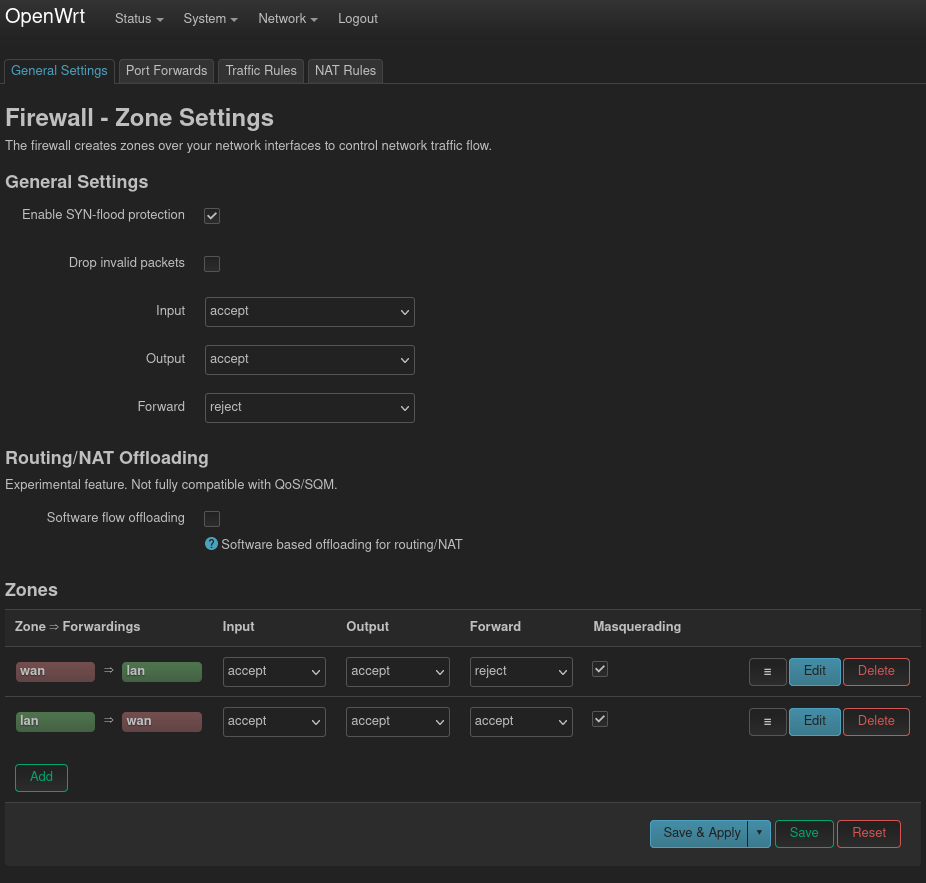
Task: Click the Masquerading column header
Action: pyautogui.click(x=637, y=627)
